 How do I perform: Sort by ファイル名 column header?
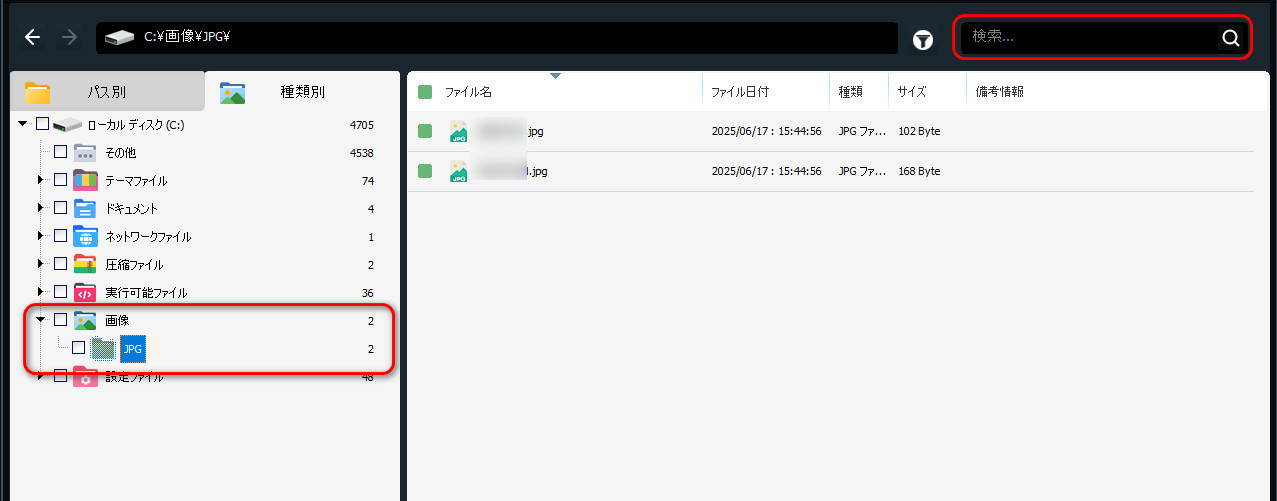(468, 92)
